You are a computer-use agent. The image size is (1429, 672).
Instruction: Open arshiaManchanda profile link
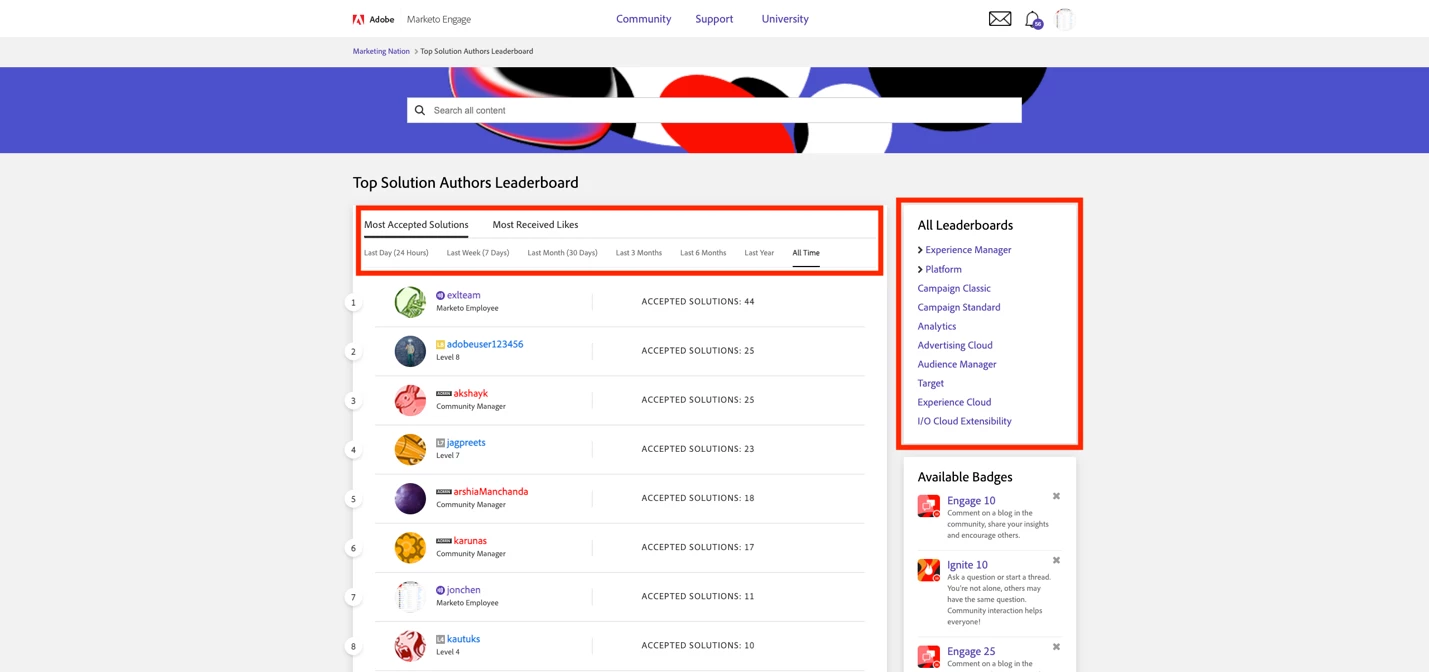coord(491,491)
